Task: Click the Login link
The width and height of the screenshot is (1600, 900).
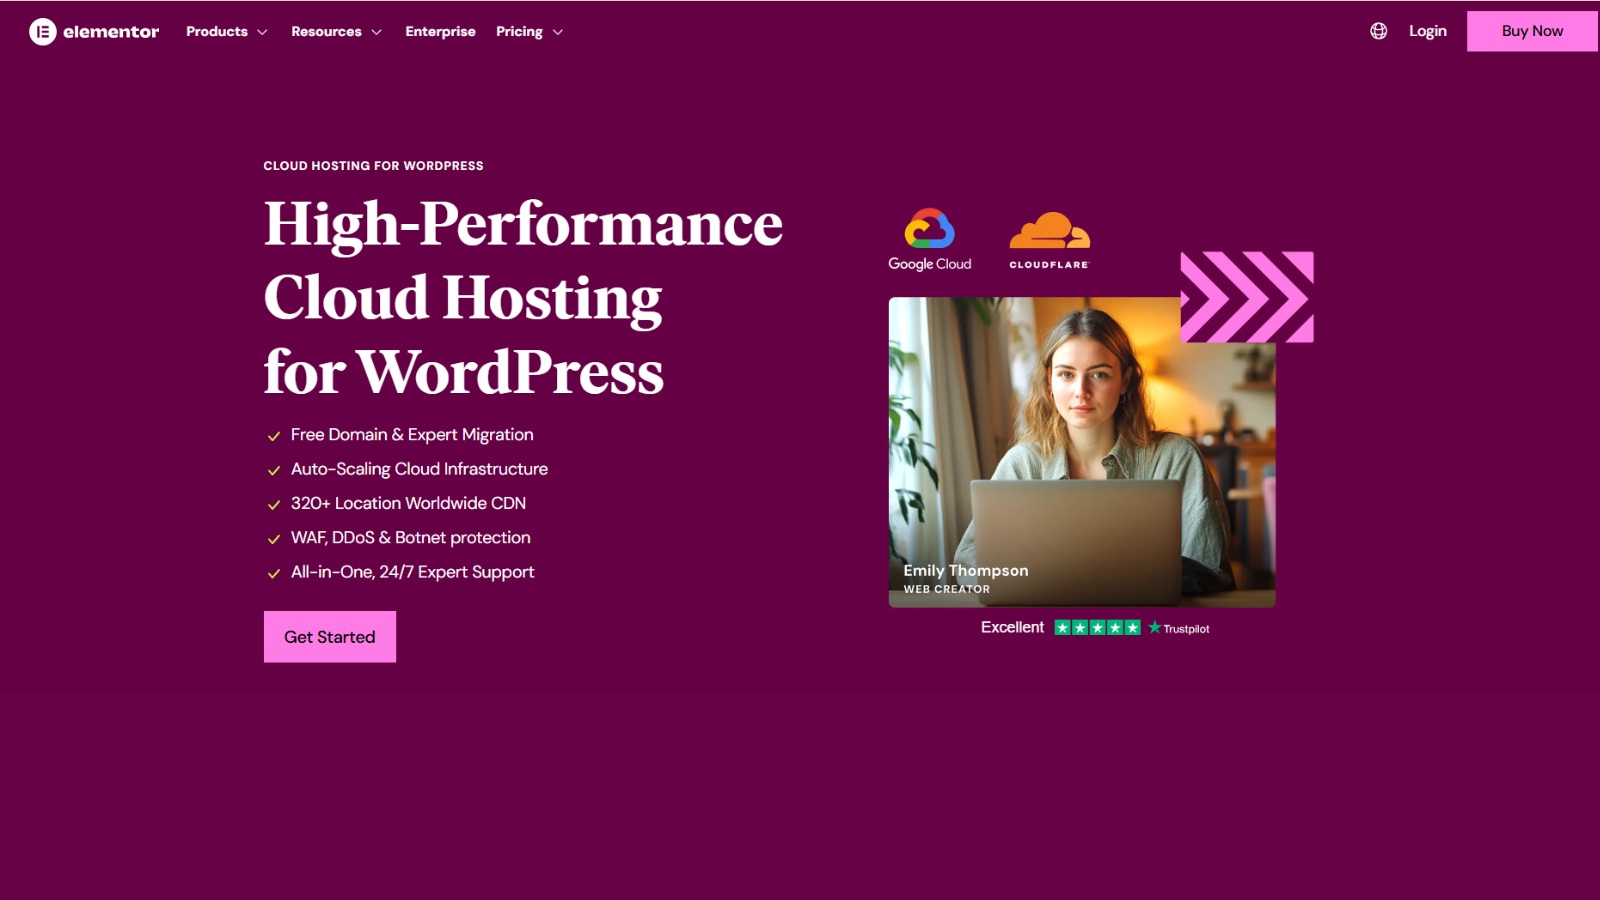Action: 1427,31
